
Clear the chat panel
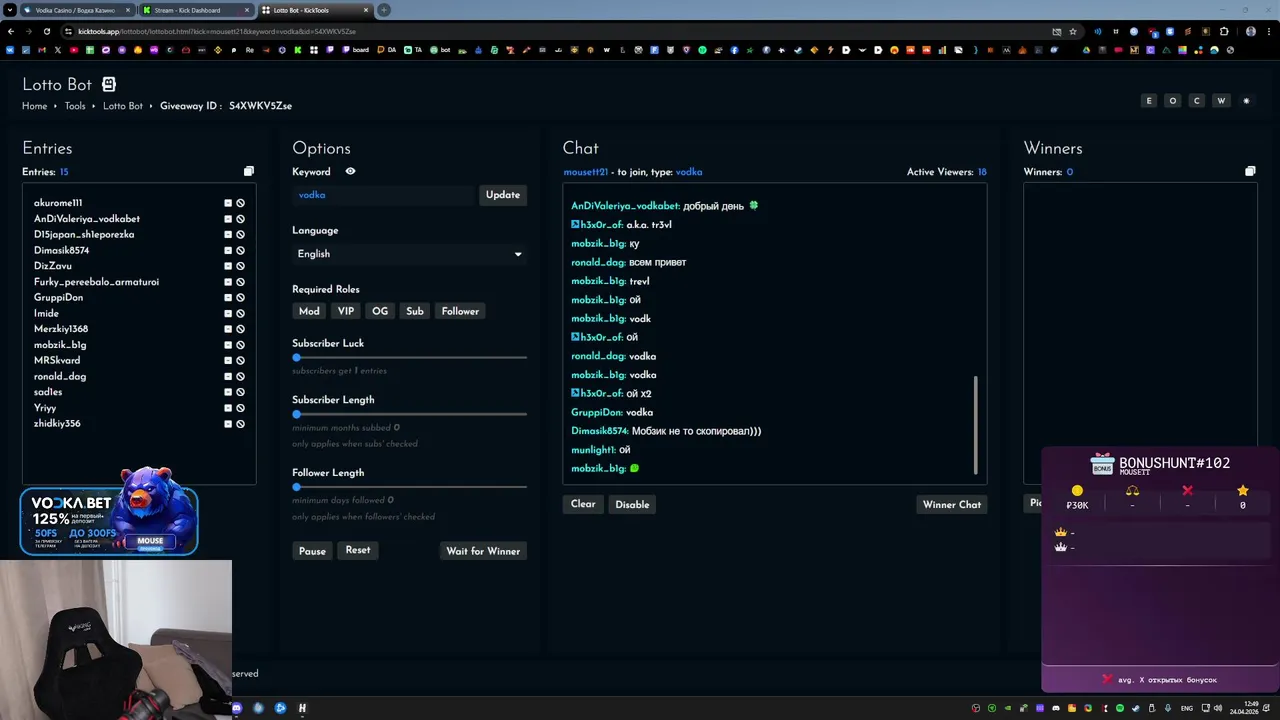coord(583,504)
